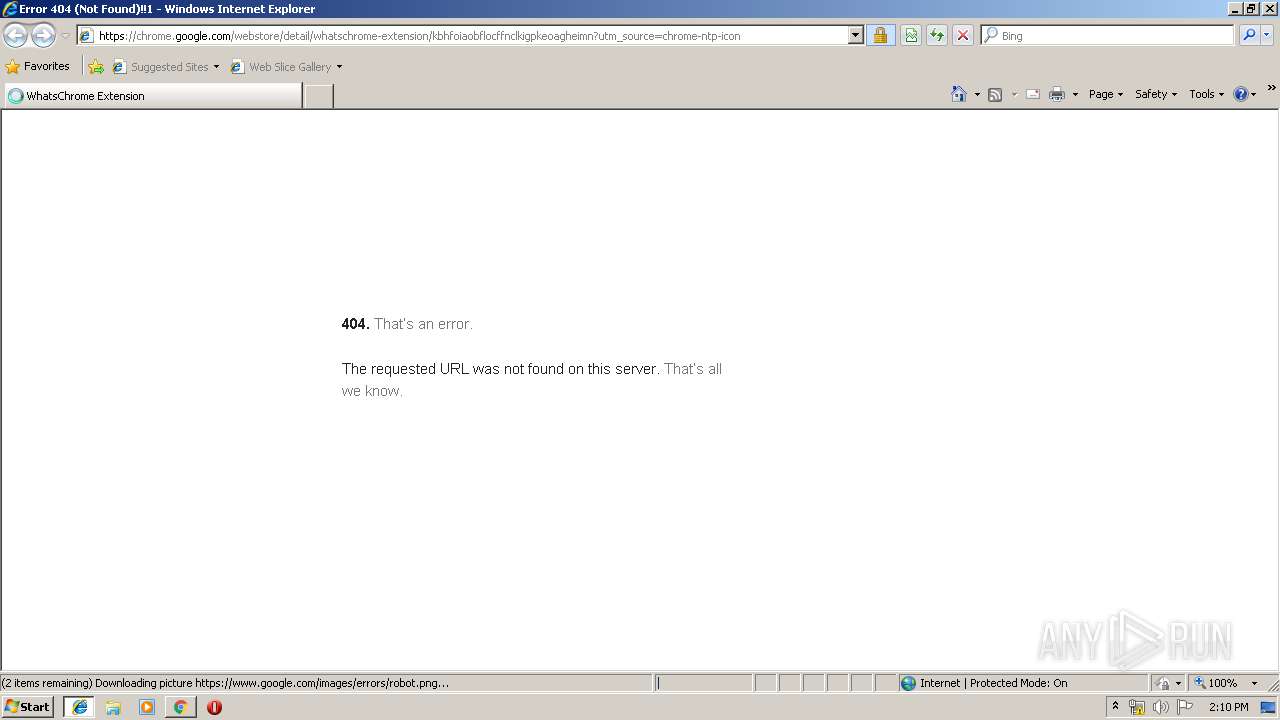Viewport: 1280px width, 720px height.
Task: Open the 100% zoom level dropdown
Action: point(1254,683)
